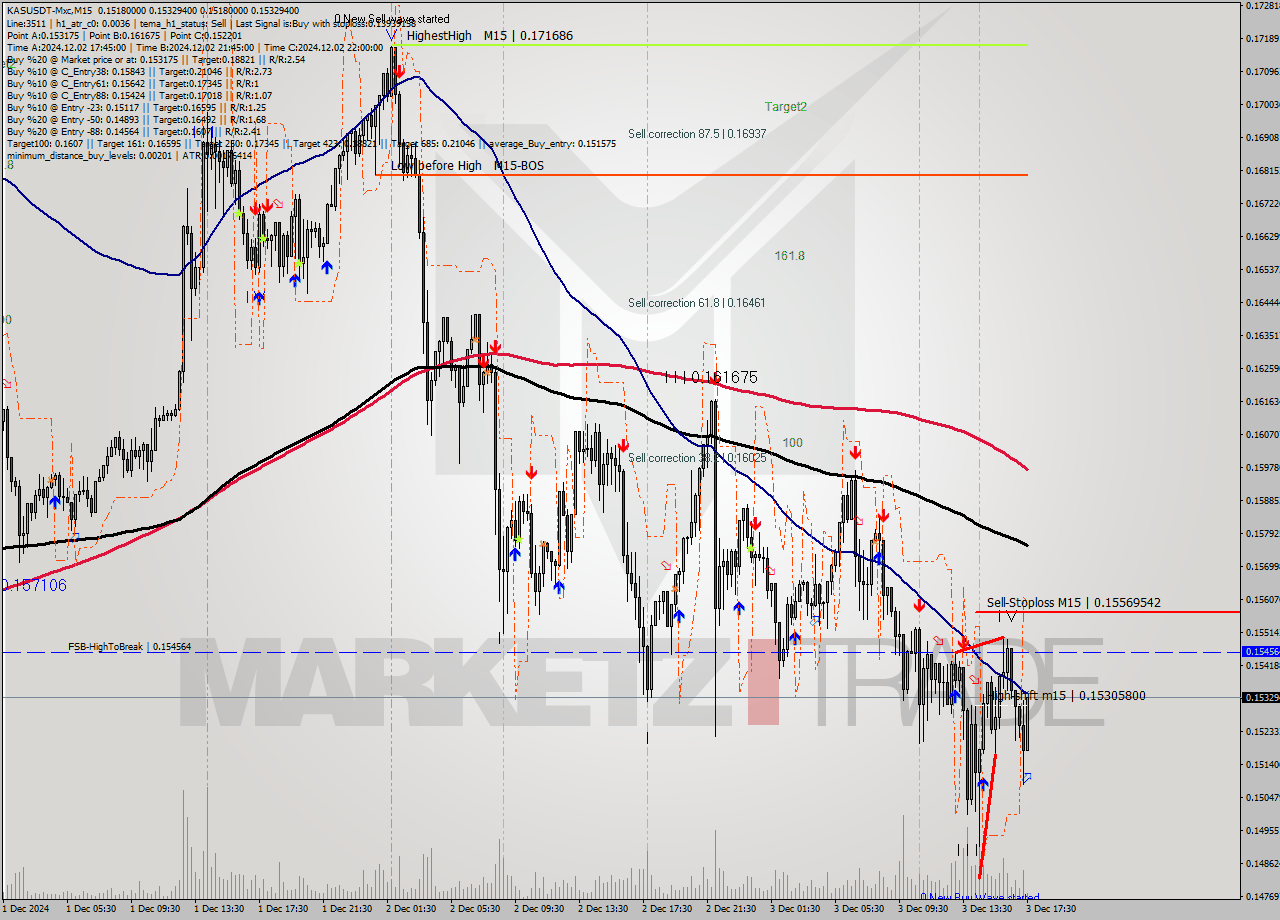Screen dimensions: 1280x920
Task: Click '0 New Buy Wave started' text
Action: [x=980, y=897]
